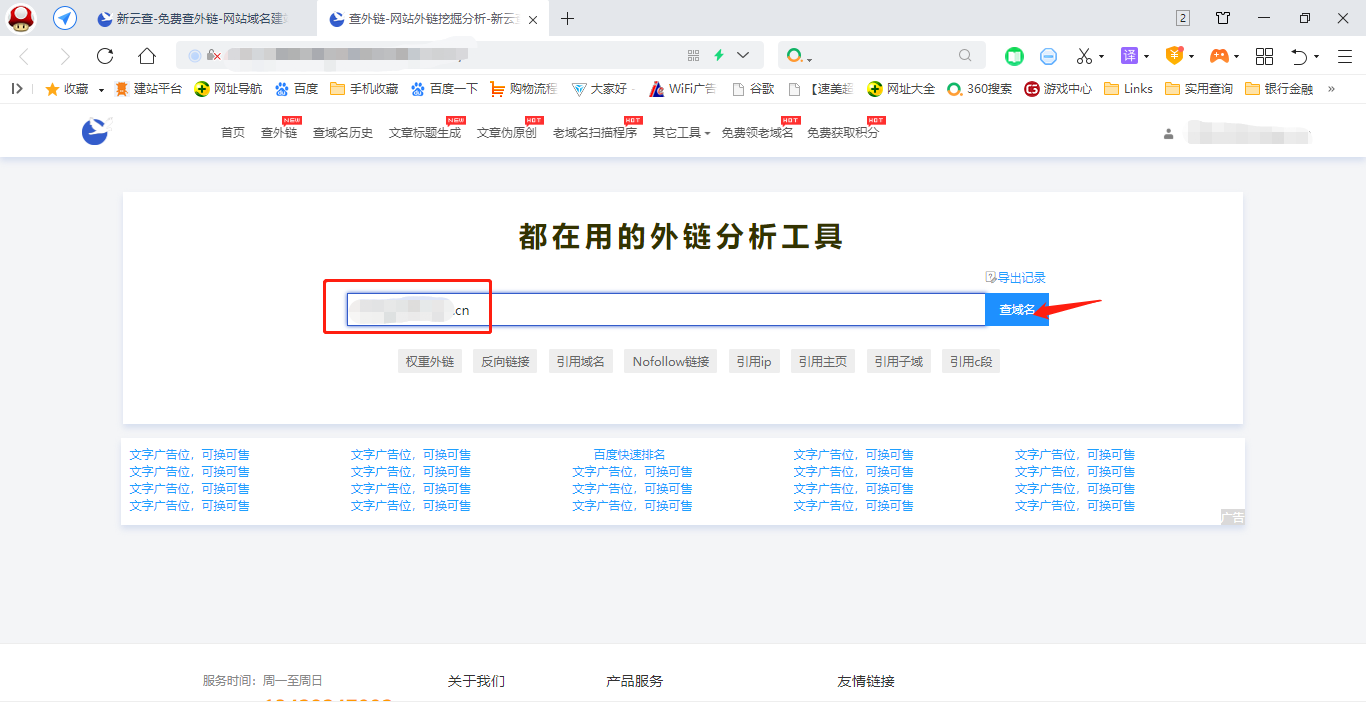Click the reading mode green book icon
The width and height of the screenshot is (1366, 703).
(1014, 56)
